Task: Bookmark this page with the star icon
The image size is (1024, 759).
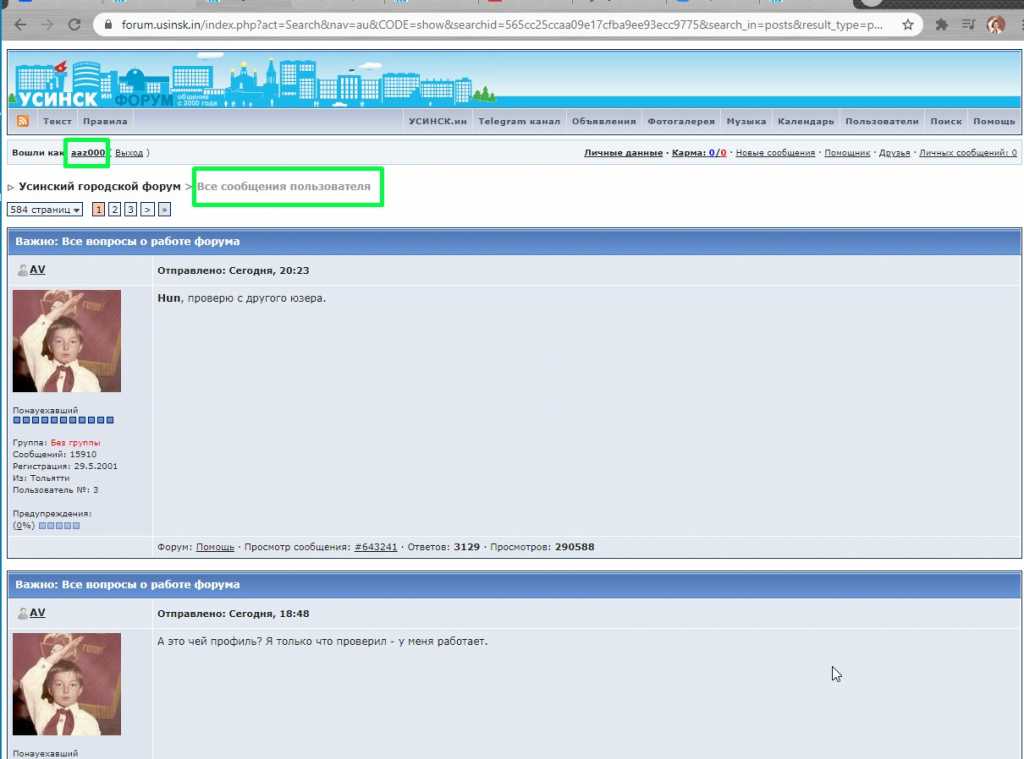Action: click(907, 24)
